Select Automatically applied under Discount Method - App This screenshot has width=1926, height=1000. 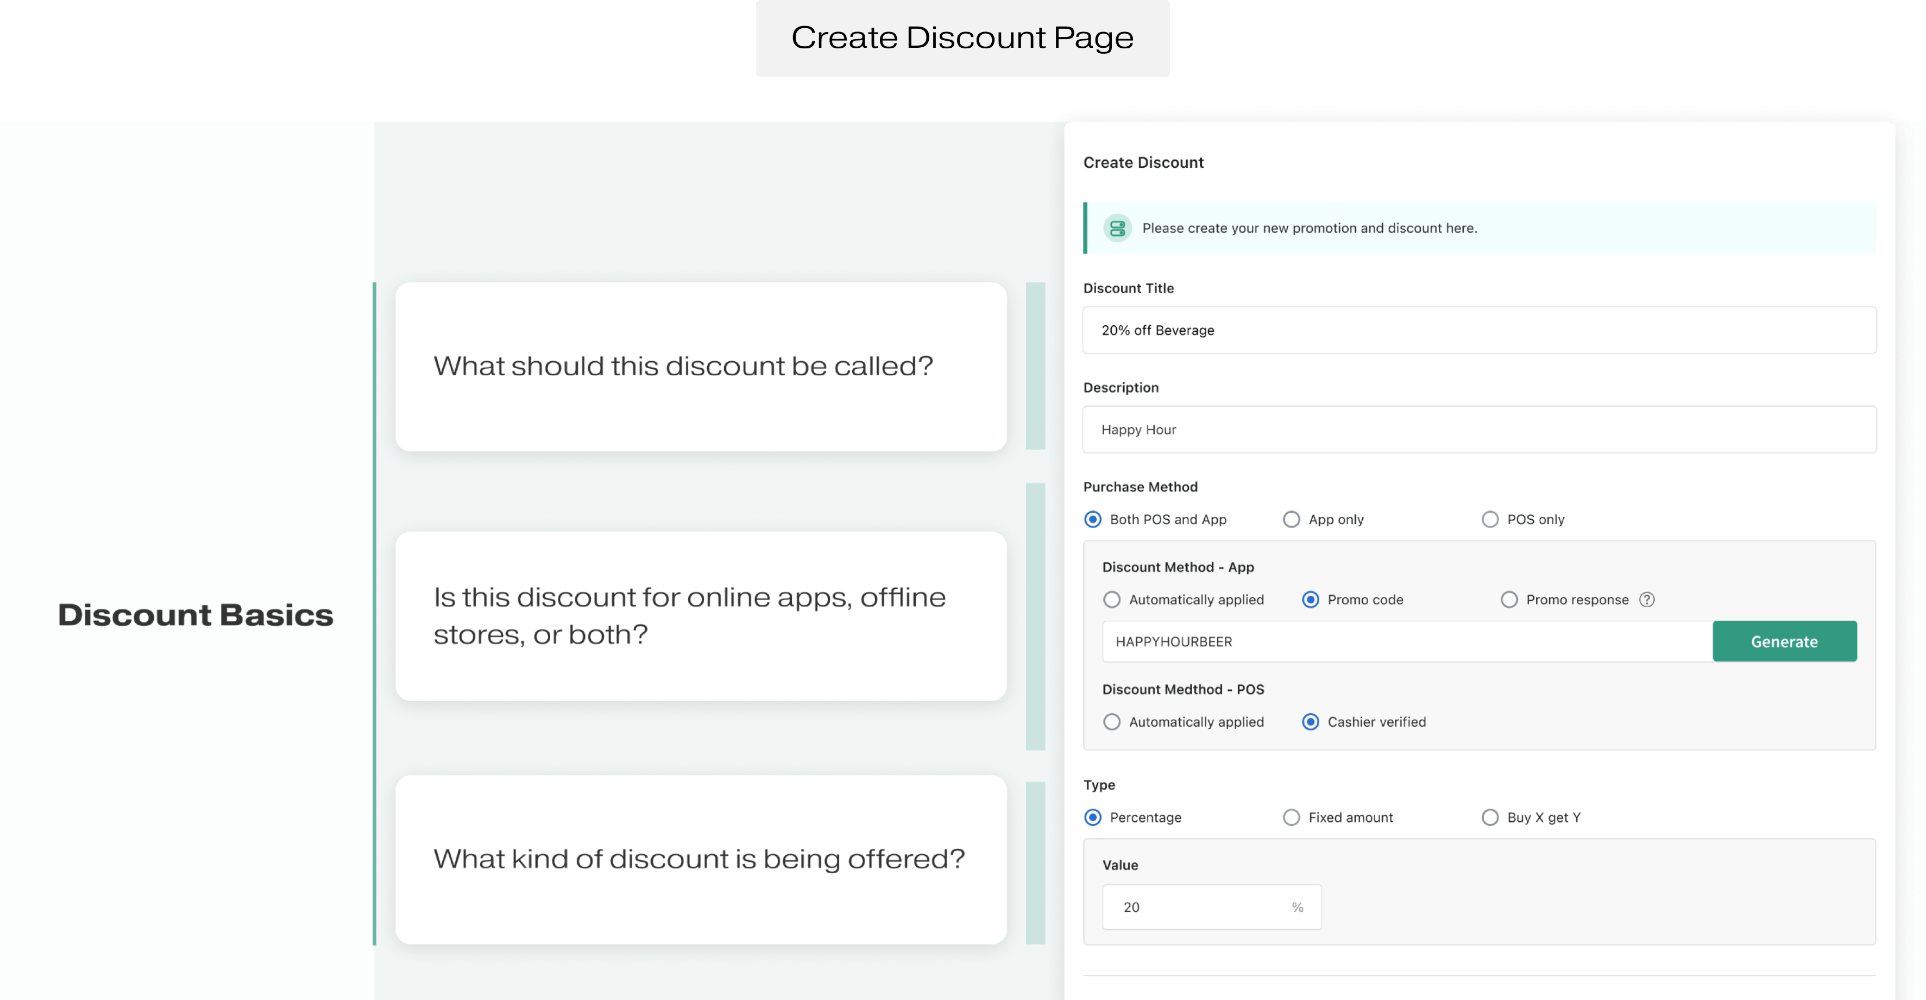(x=1112, y=600)
